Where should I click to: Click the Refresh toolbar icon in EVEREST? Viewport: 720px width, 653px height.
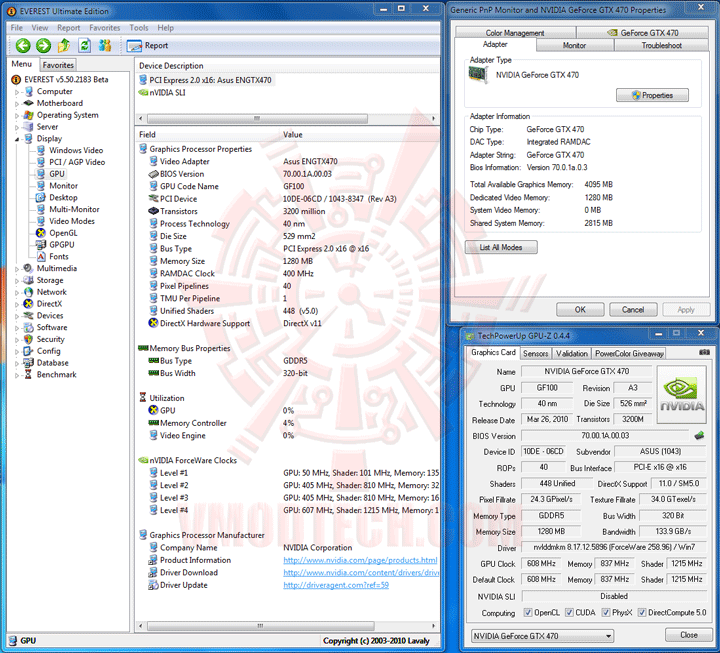(84, 45)
